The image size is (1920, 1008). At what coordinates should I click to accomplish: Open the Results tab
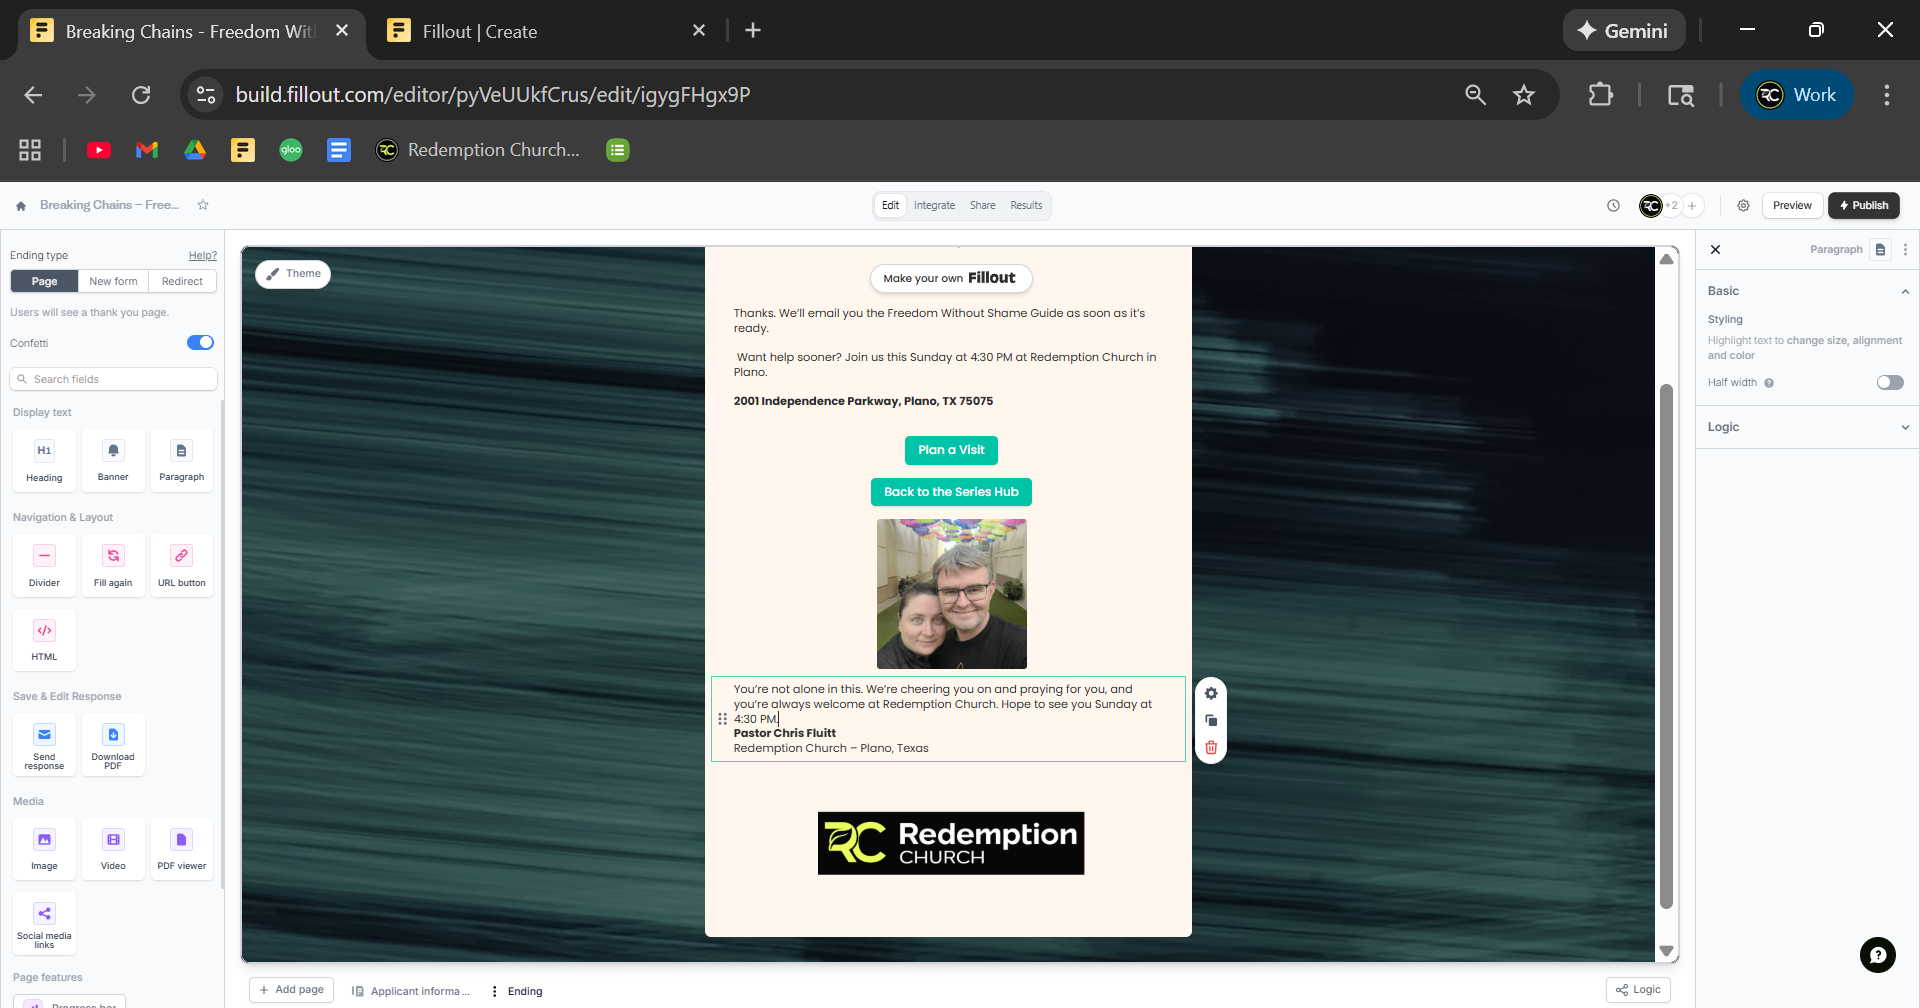[x=1026, y=206]
